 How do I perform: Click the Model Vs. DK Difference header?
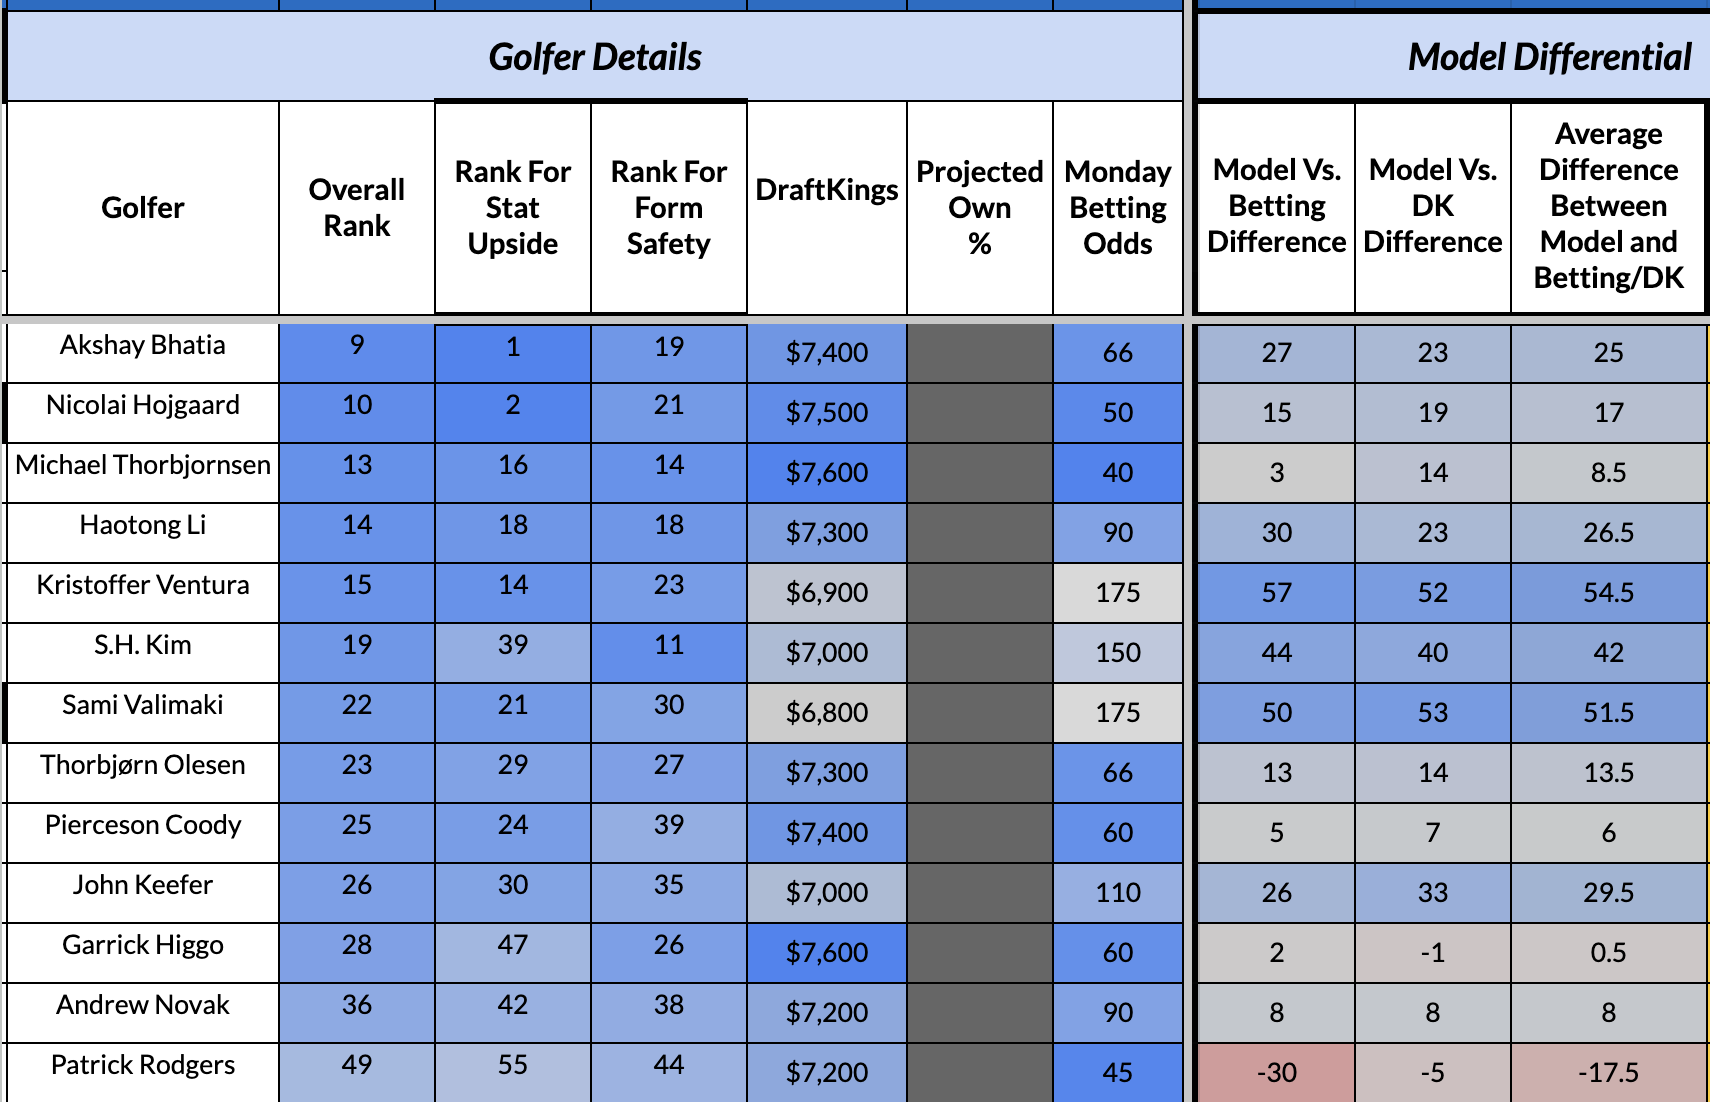click(x=1432, y=206)
